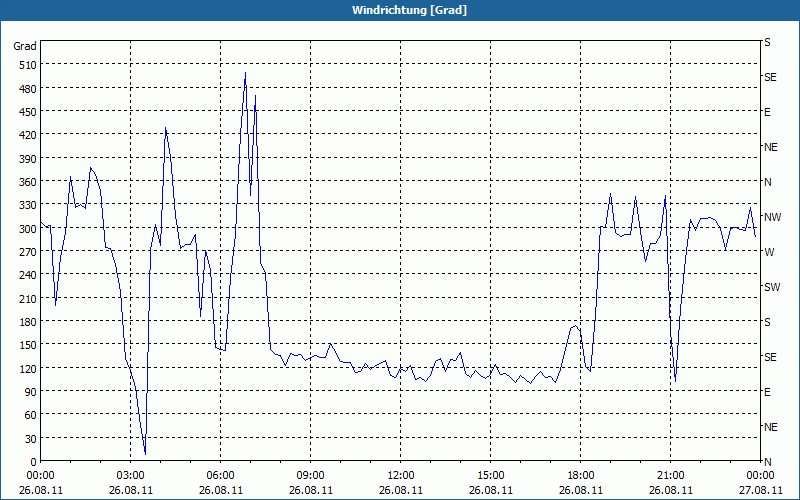Click the NE compass label between 30 and 60
The height and width of the screenshot is (500, 800).
pos(770,427)
